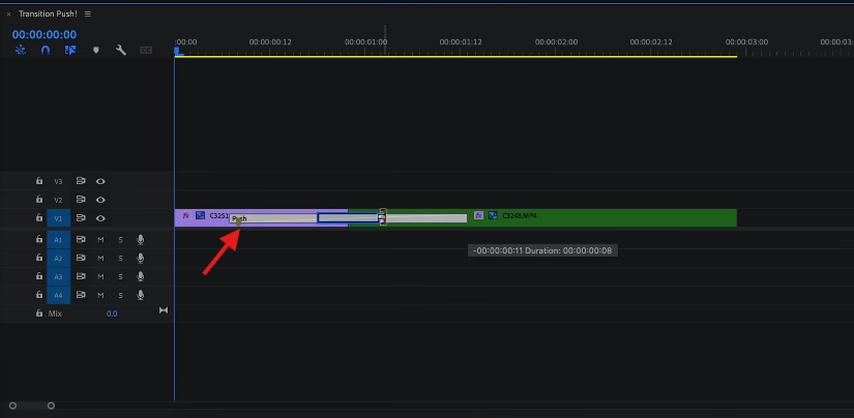Click fx badge on the C3251 clip
The image size is (854, 418).
click(x=186, y=216)
